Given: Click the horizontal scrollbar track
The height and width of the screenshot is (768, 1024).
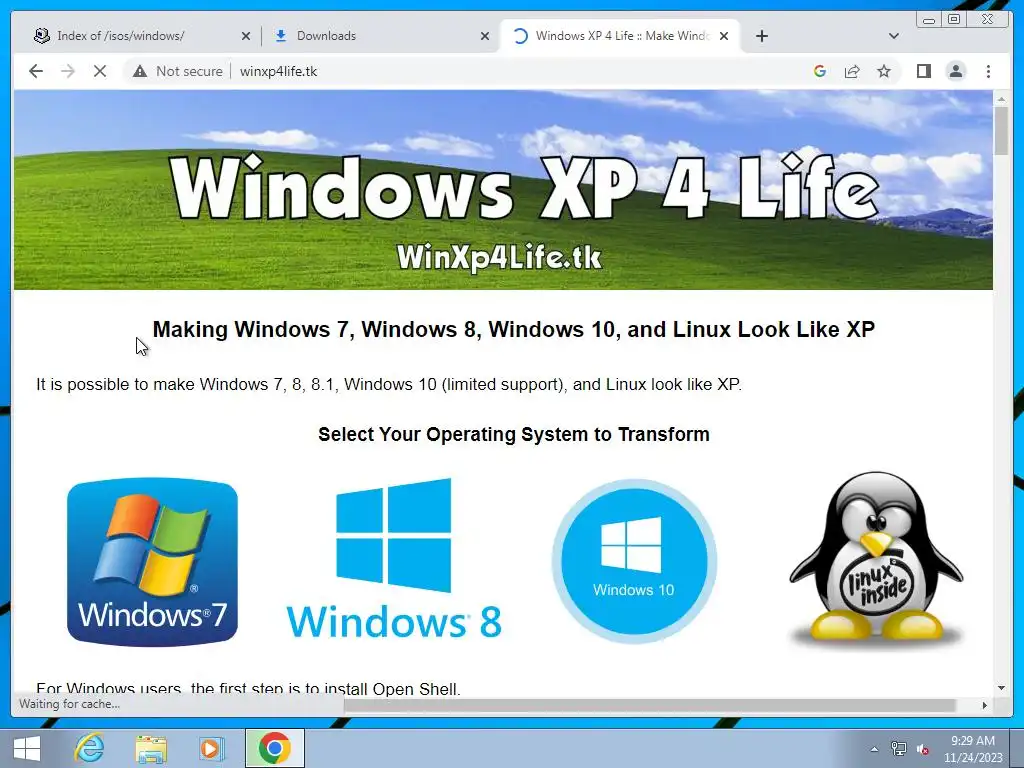Looking at the screenshot, I should pos(650,705).
